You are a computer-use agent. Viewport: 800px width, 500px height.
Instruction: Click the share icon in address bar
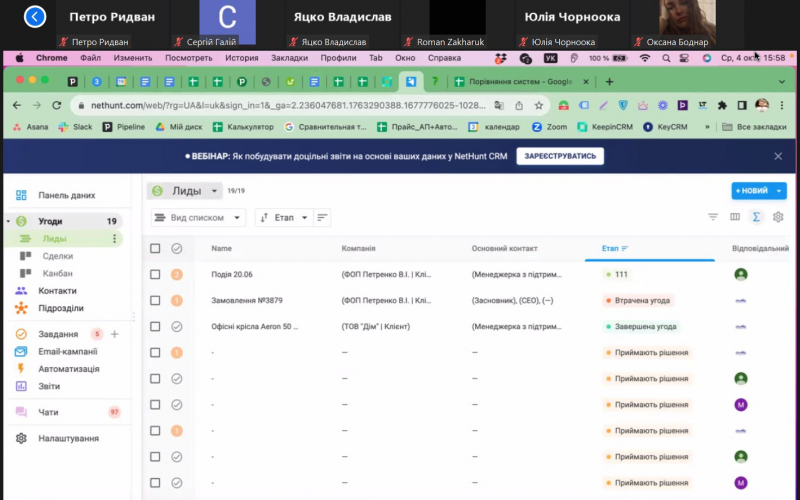tap(519, 106)
